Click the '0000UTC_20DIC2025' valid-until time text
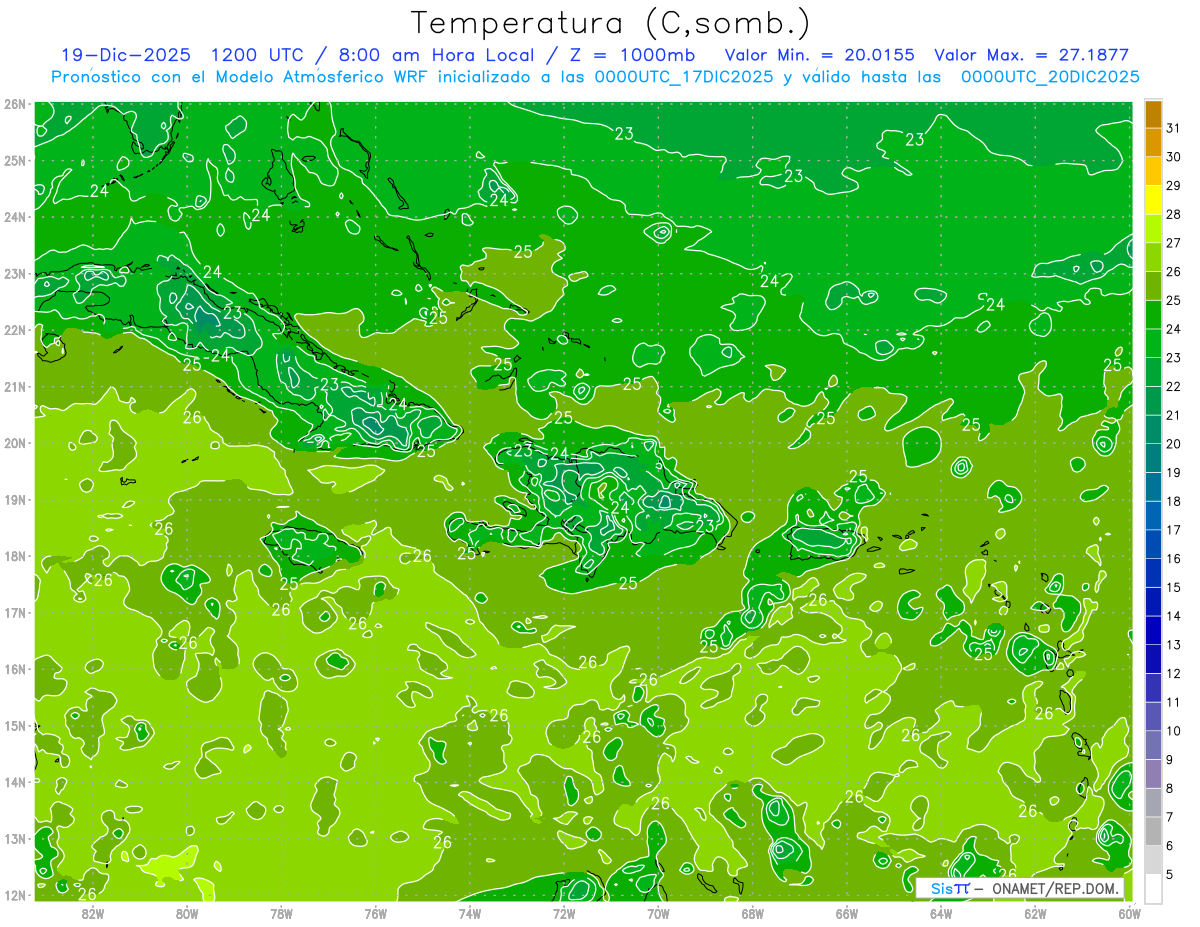Screen dimensions: 1200x927 [x=1050, y=76]
